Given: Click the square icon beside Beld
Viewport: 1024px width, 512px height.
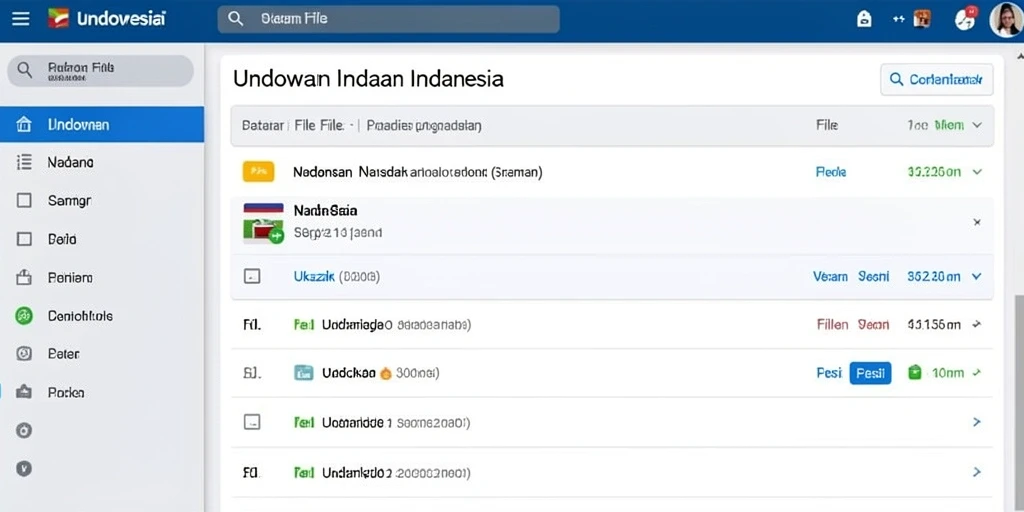Looking at the screenshot, I should [24, 239].
